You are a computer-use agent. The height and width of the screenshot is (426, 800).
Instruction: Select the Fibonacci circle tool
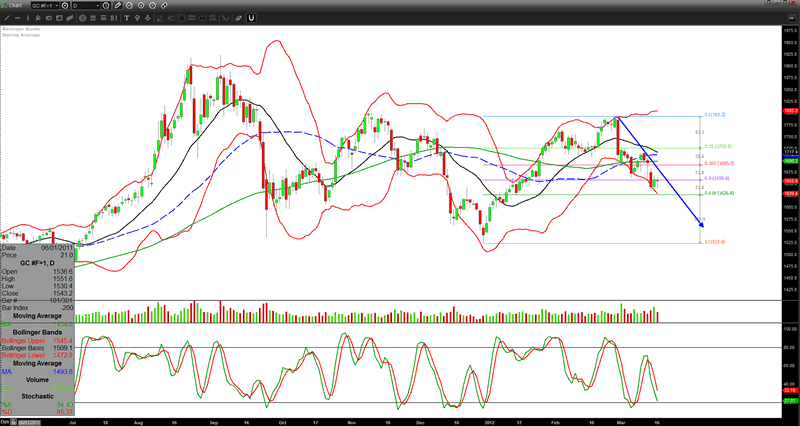point(83,18)
